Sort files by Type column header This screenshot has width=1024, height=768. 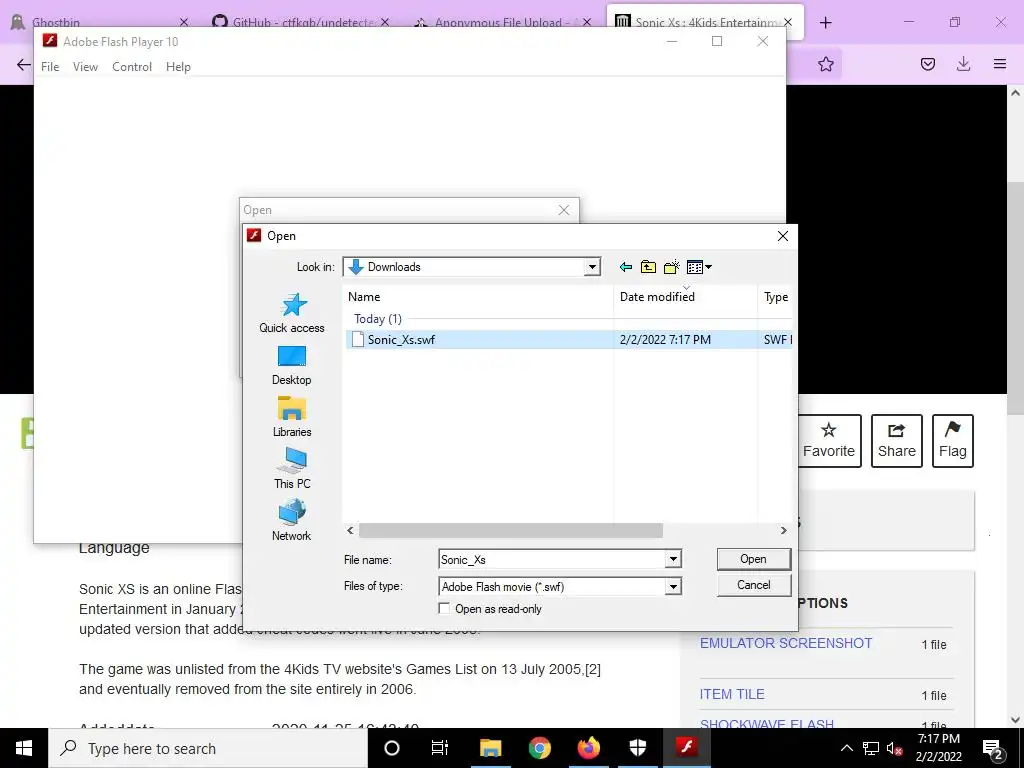(x=776, y=297)
